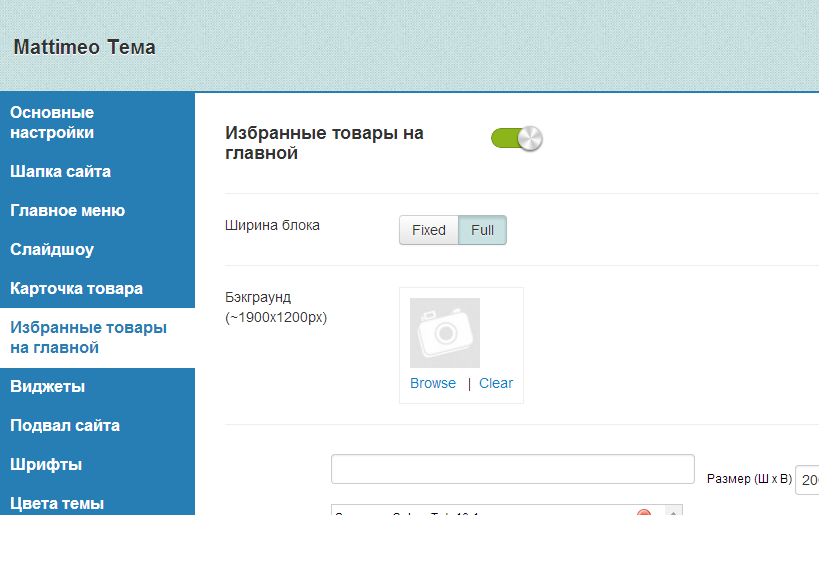
Task: Go to Подвал сайта settings
Action: point(65,425)
